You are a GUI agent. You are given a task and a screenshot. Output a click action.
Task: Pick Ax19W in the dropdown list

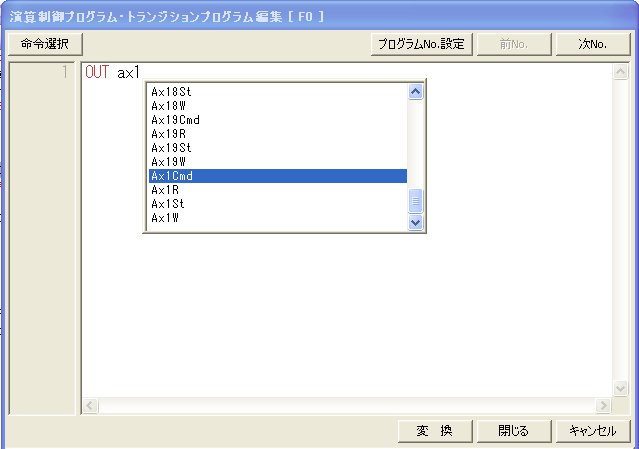277,162
